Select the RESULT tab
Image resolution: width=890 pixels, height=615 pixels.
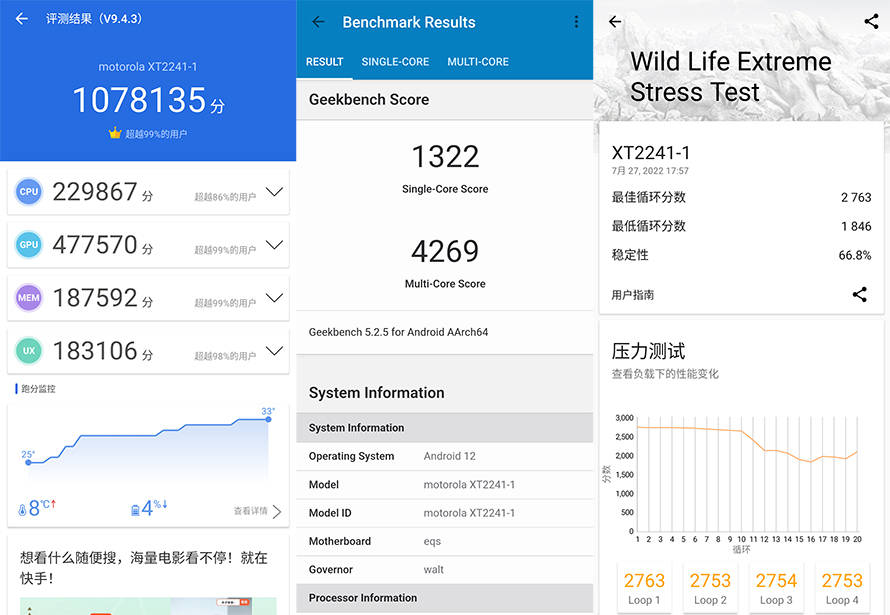point(324,62)
